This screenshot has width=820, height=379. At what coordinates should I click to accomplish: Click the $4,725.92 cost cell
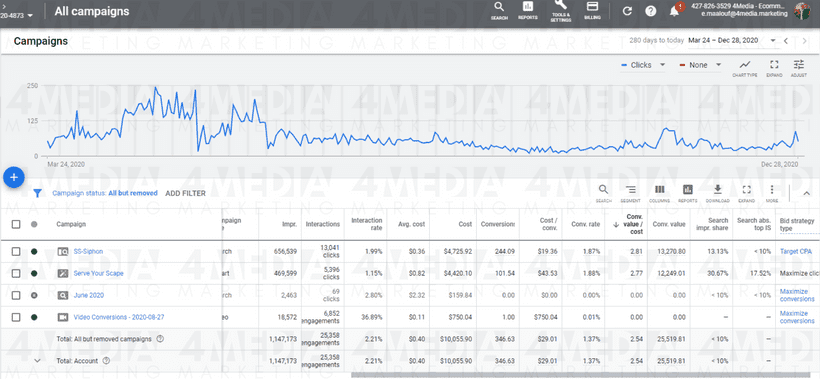click(x=458, y=251)
